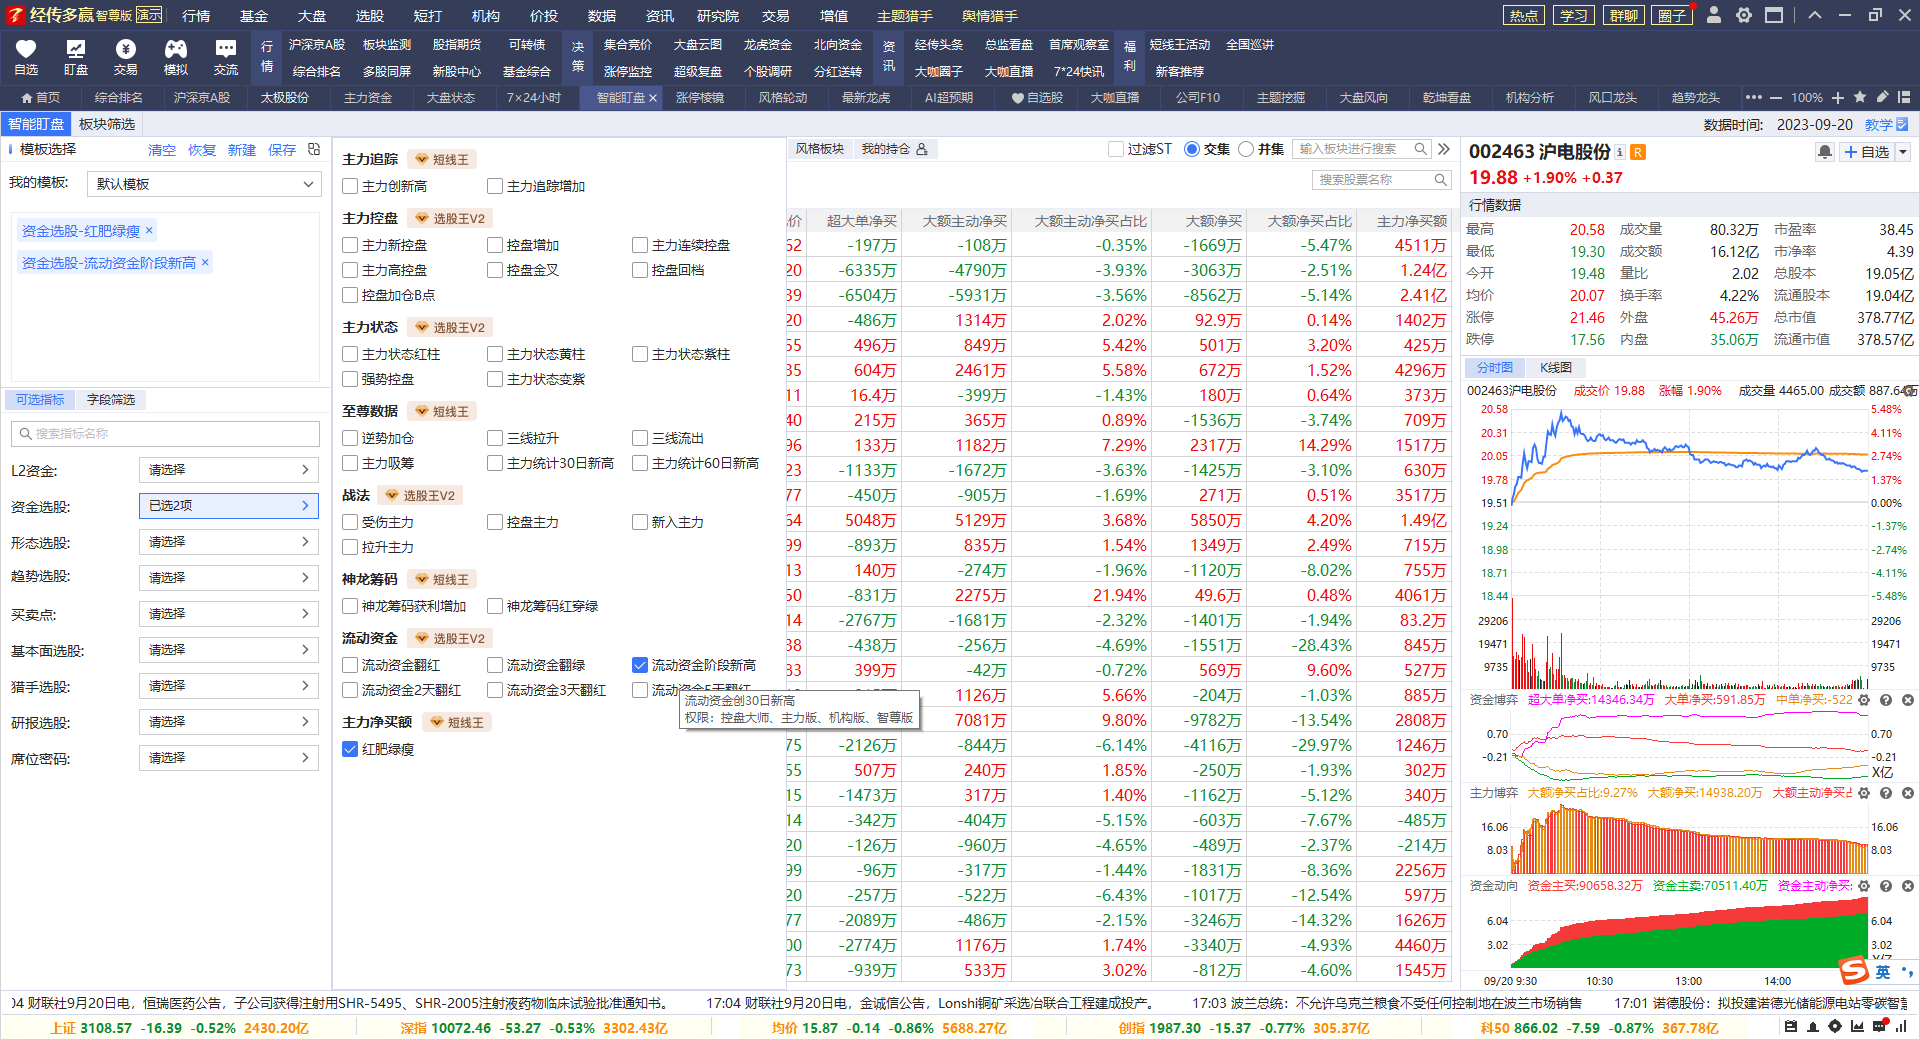The image size is (1920, 1040).
Task: Expand the 形态选股 selection dropdown
Action: tap(228, 542)
